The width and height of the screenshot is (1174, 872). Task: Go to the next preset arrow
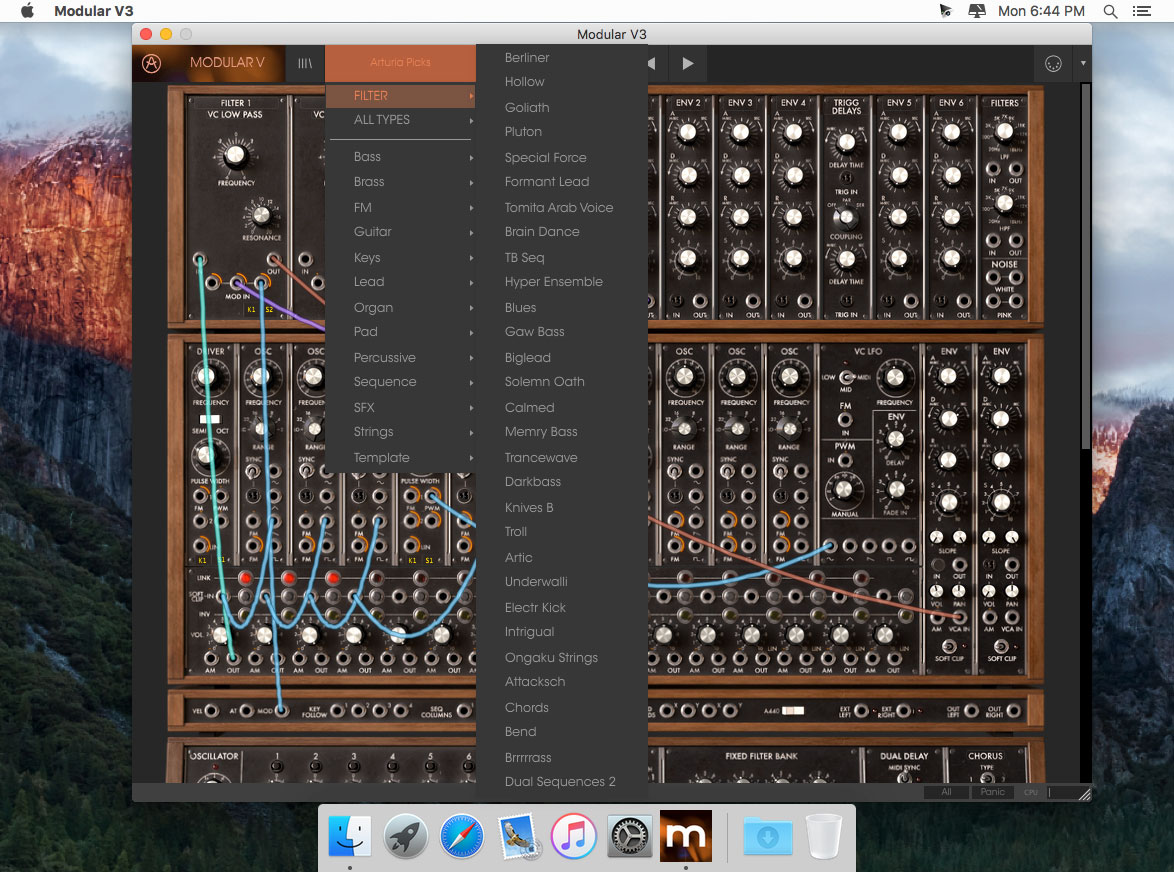click(x=687, y=64)
